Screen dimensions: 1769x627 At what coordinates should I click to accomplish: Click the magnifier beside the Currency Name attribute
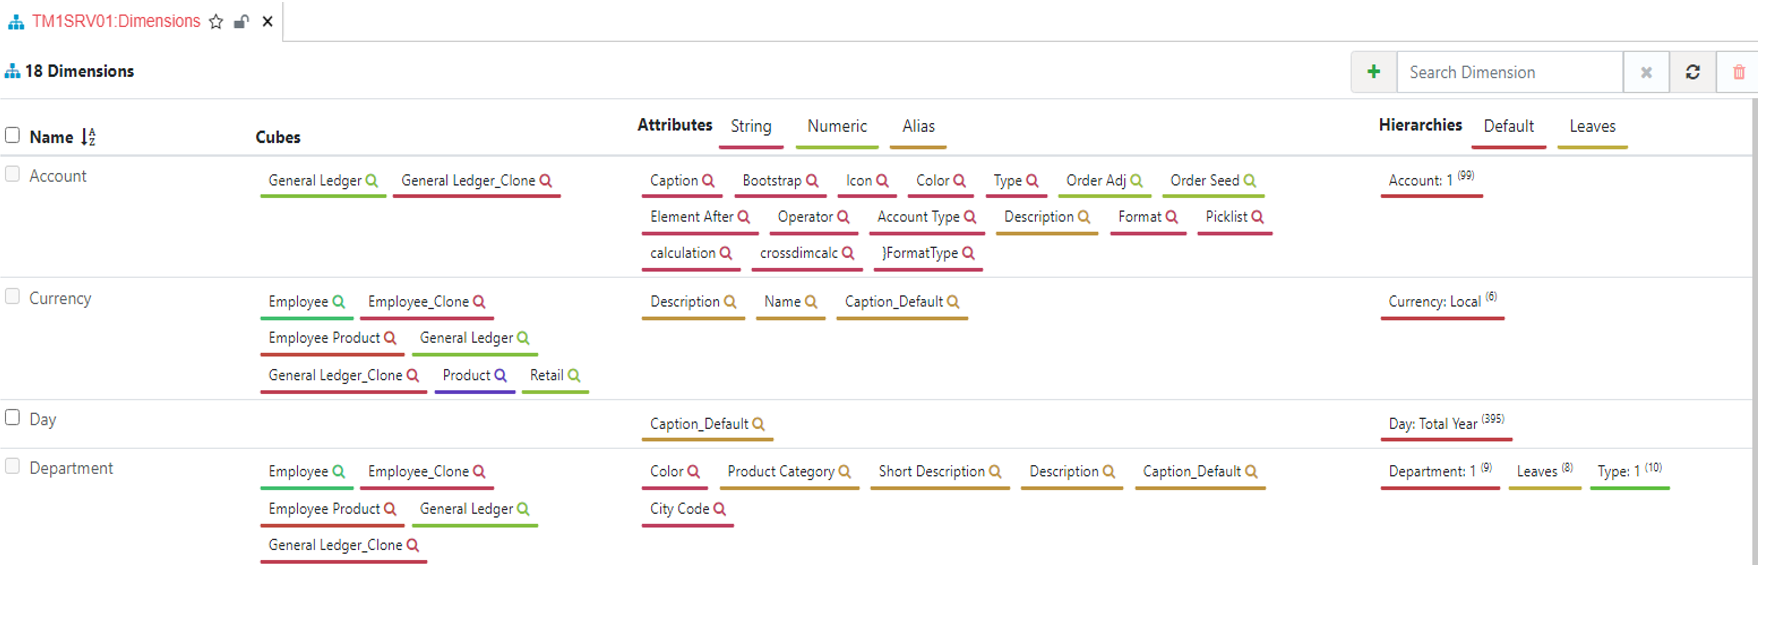[811, 302]
